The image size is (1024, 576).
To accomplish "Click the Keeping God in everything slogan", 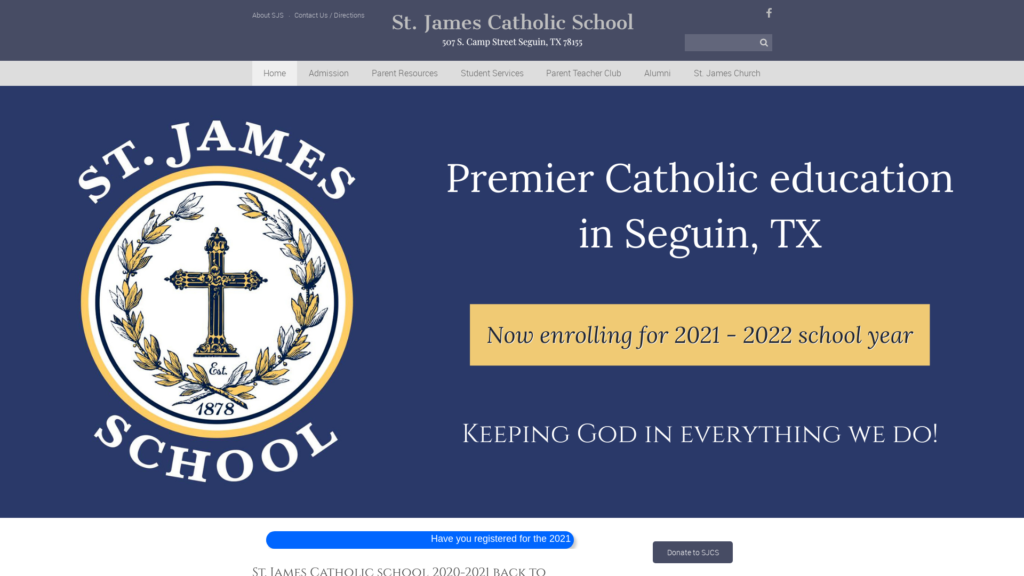I will coord(699,434).
